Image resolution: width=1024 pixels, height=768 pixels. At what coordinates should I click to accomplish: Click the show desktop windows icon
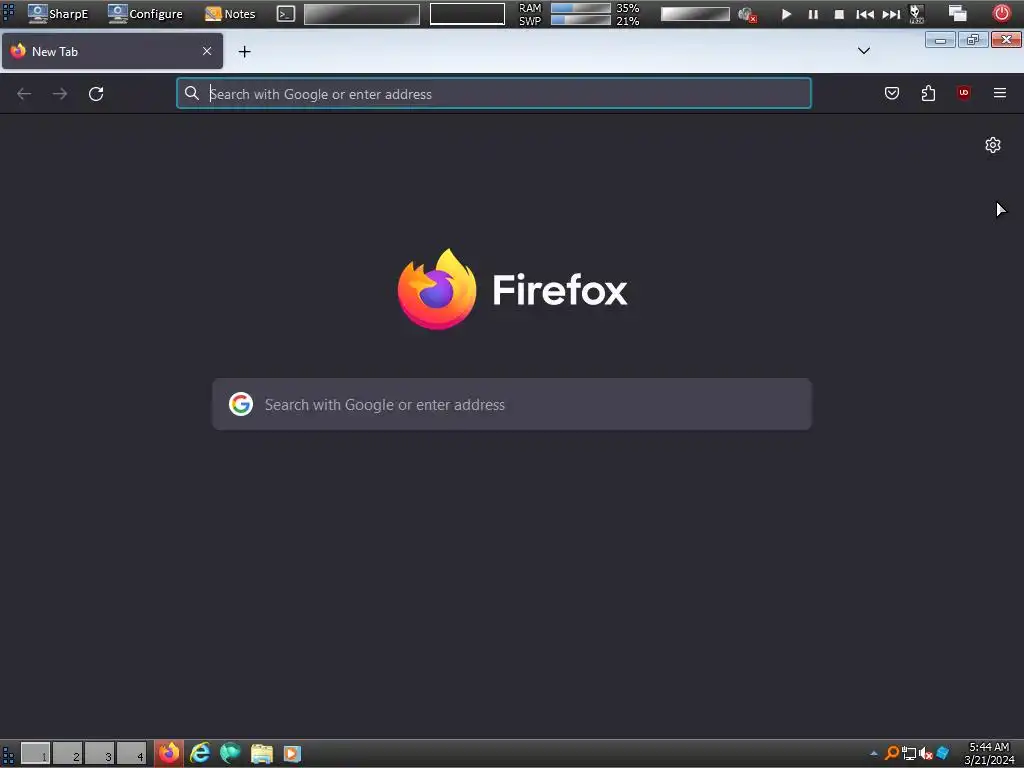957,14
